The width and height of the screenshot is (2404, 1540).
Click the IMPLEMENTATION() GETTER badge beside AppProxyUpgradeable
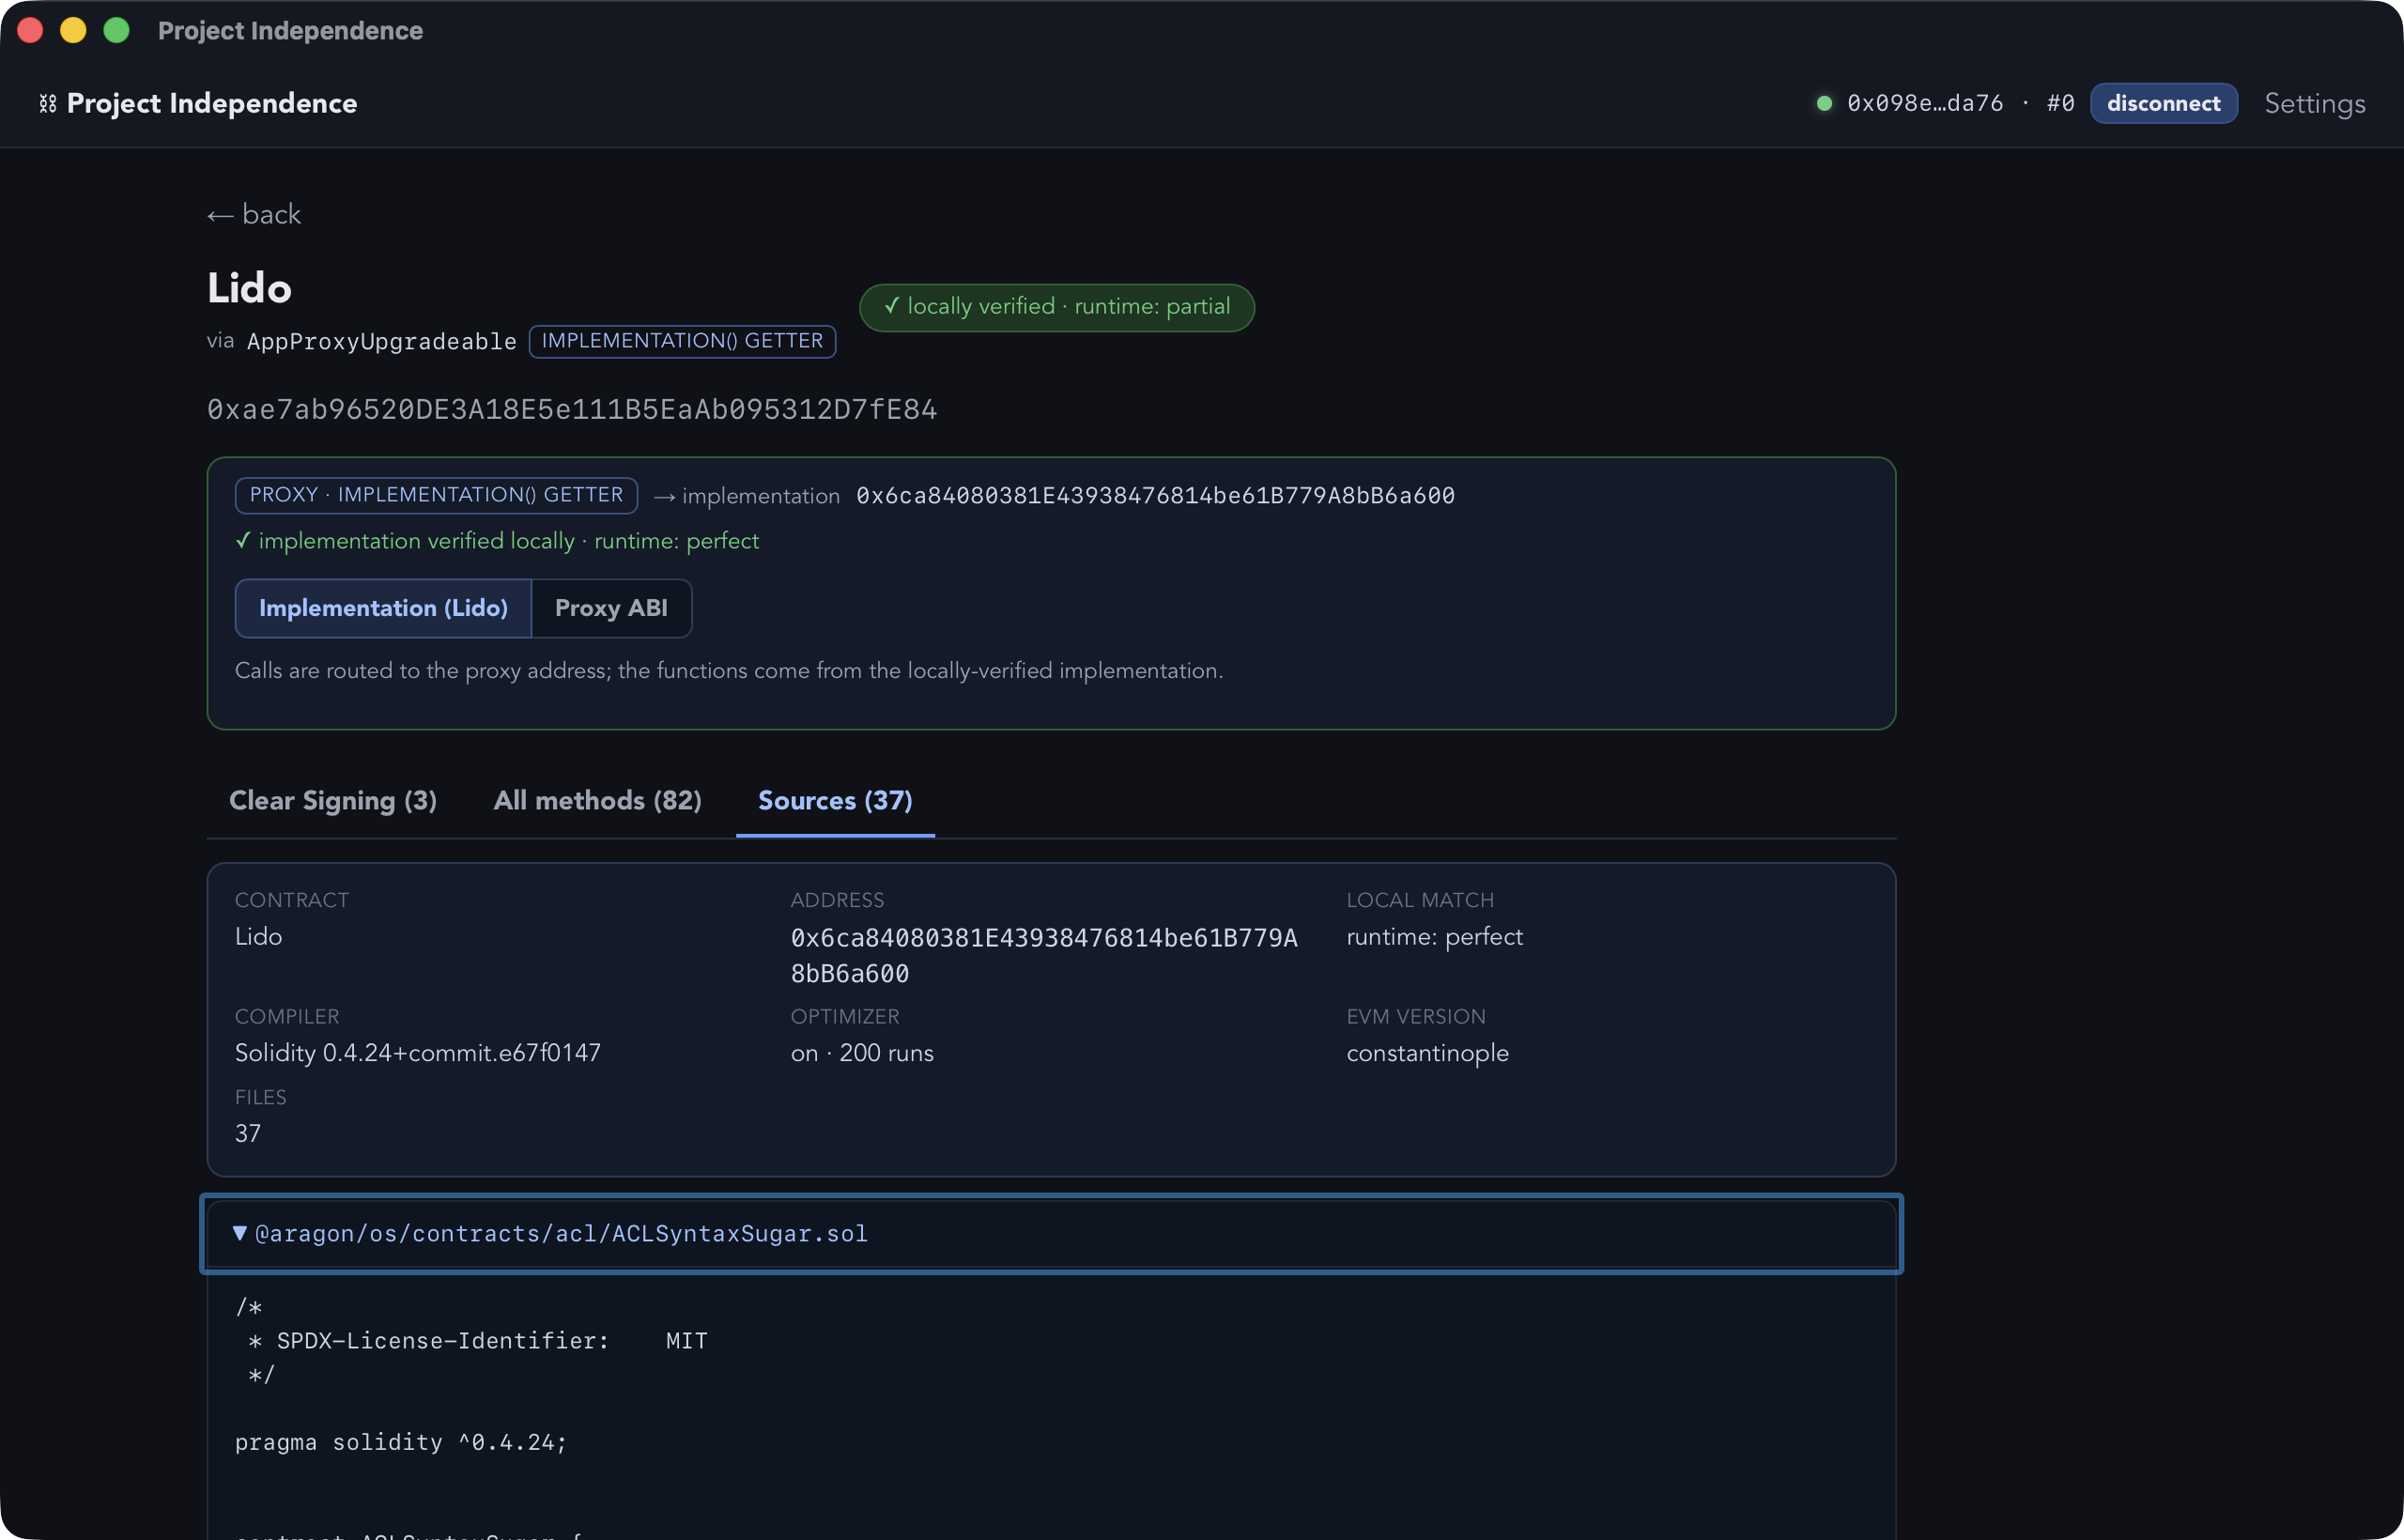(x=682, y=341)
